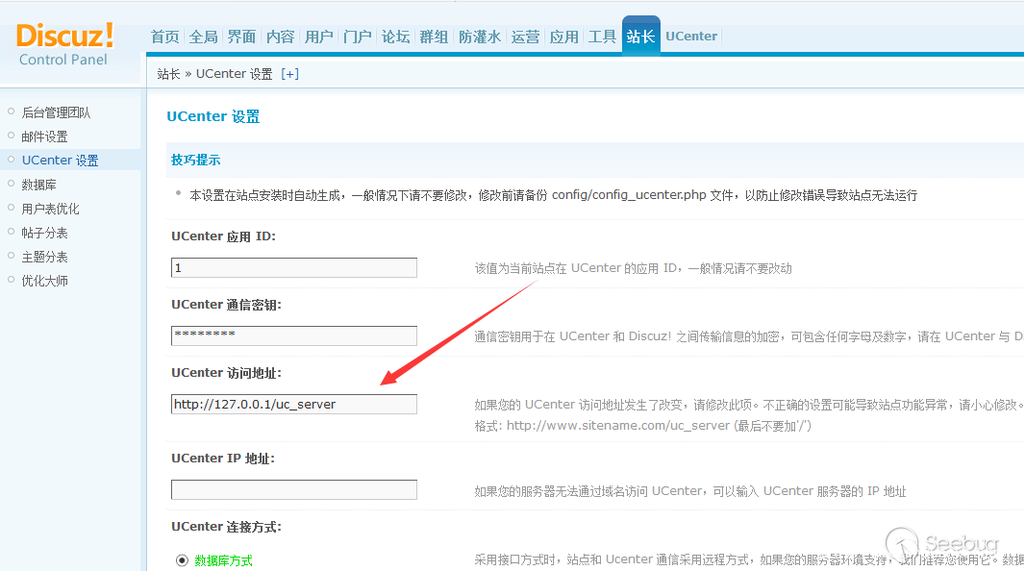The image size is (1024, 571).
Task: Focus the UCenter 应用 ID field
Action: [294, 268]
